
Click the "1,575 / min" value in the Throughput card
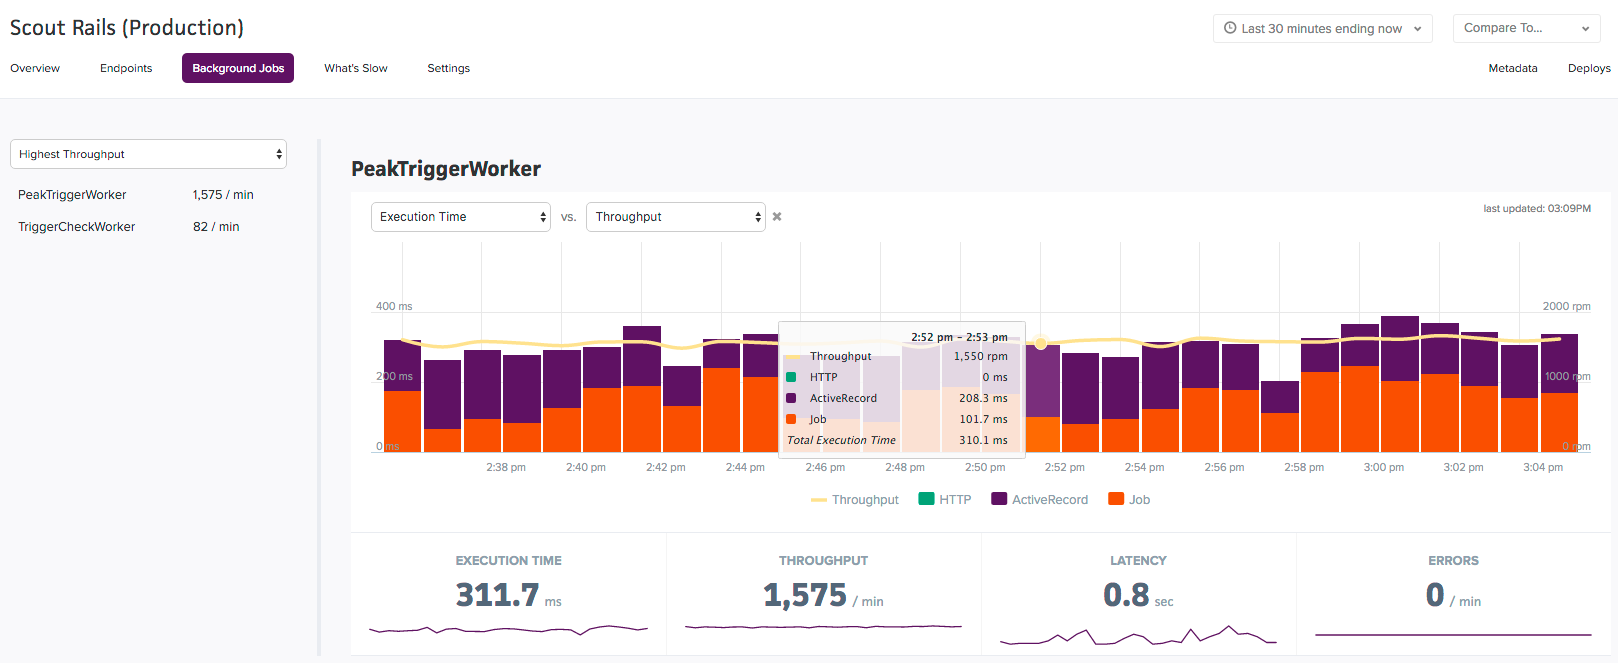click(823, 595)
